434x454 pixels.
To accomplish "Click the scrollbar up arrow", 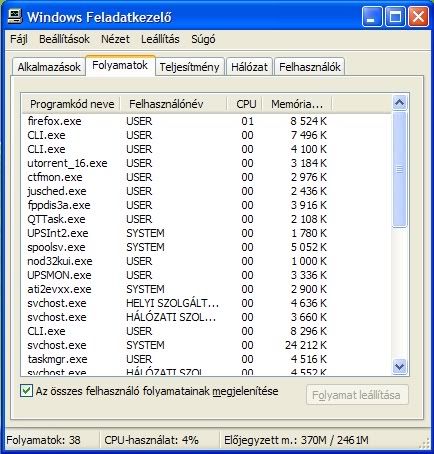I will coord(400,103).
